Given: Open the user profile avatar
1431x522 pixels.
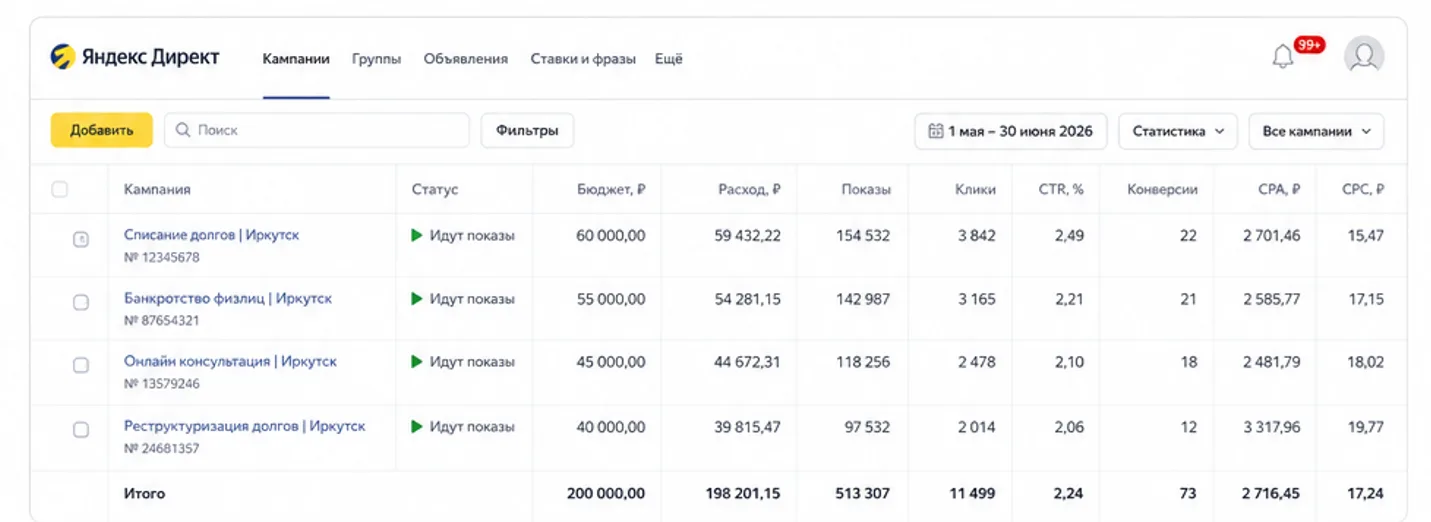Looking at the screenshot, I should tap(1364, 56).
